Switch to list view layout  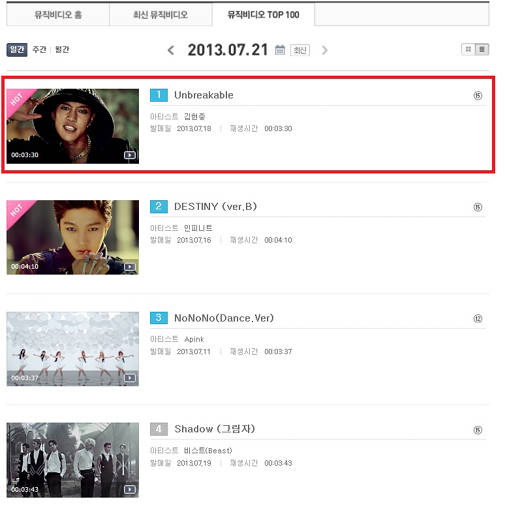(x=482, y=49)
